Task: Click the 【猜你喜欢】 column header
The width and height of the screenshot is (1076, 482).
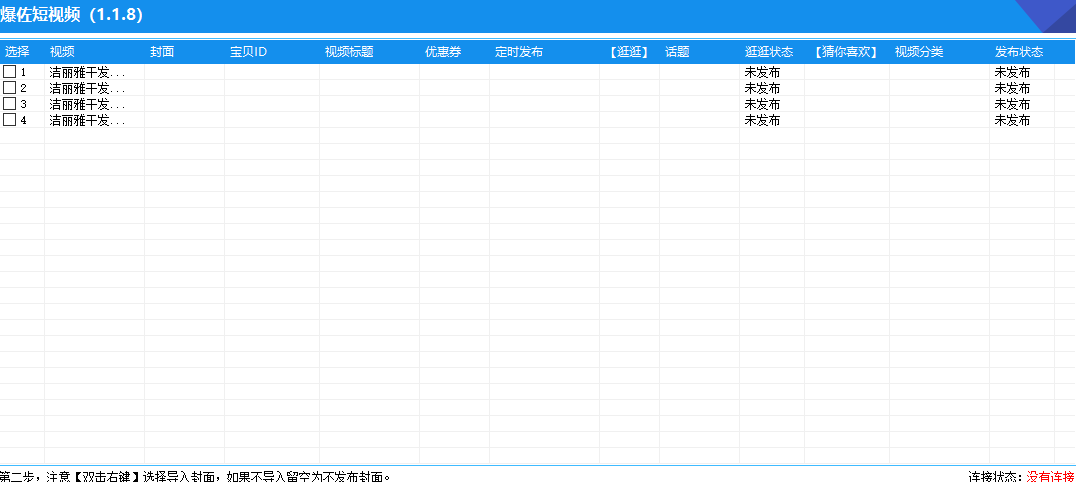Action: [846, 52]
